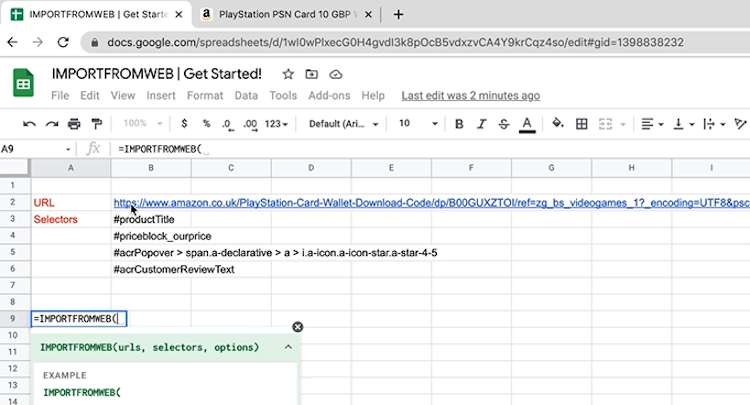Open the text color picker

click(x=527, y=125)
